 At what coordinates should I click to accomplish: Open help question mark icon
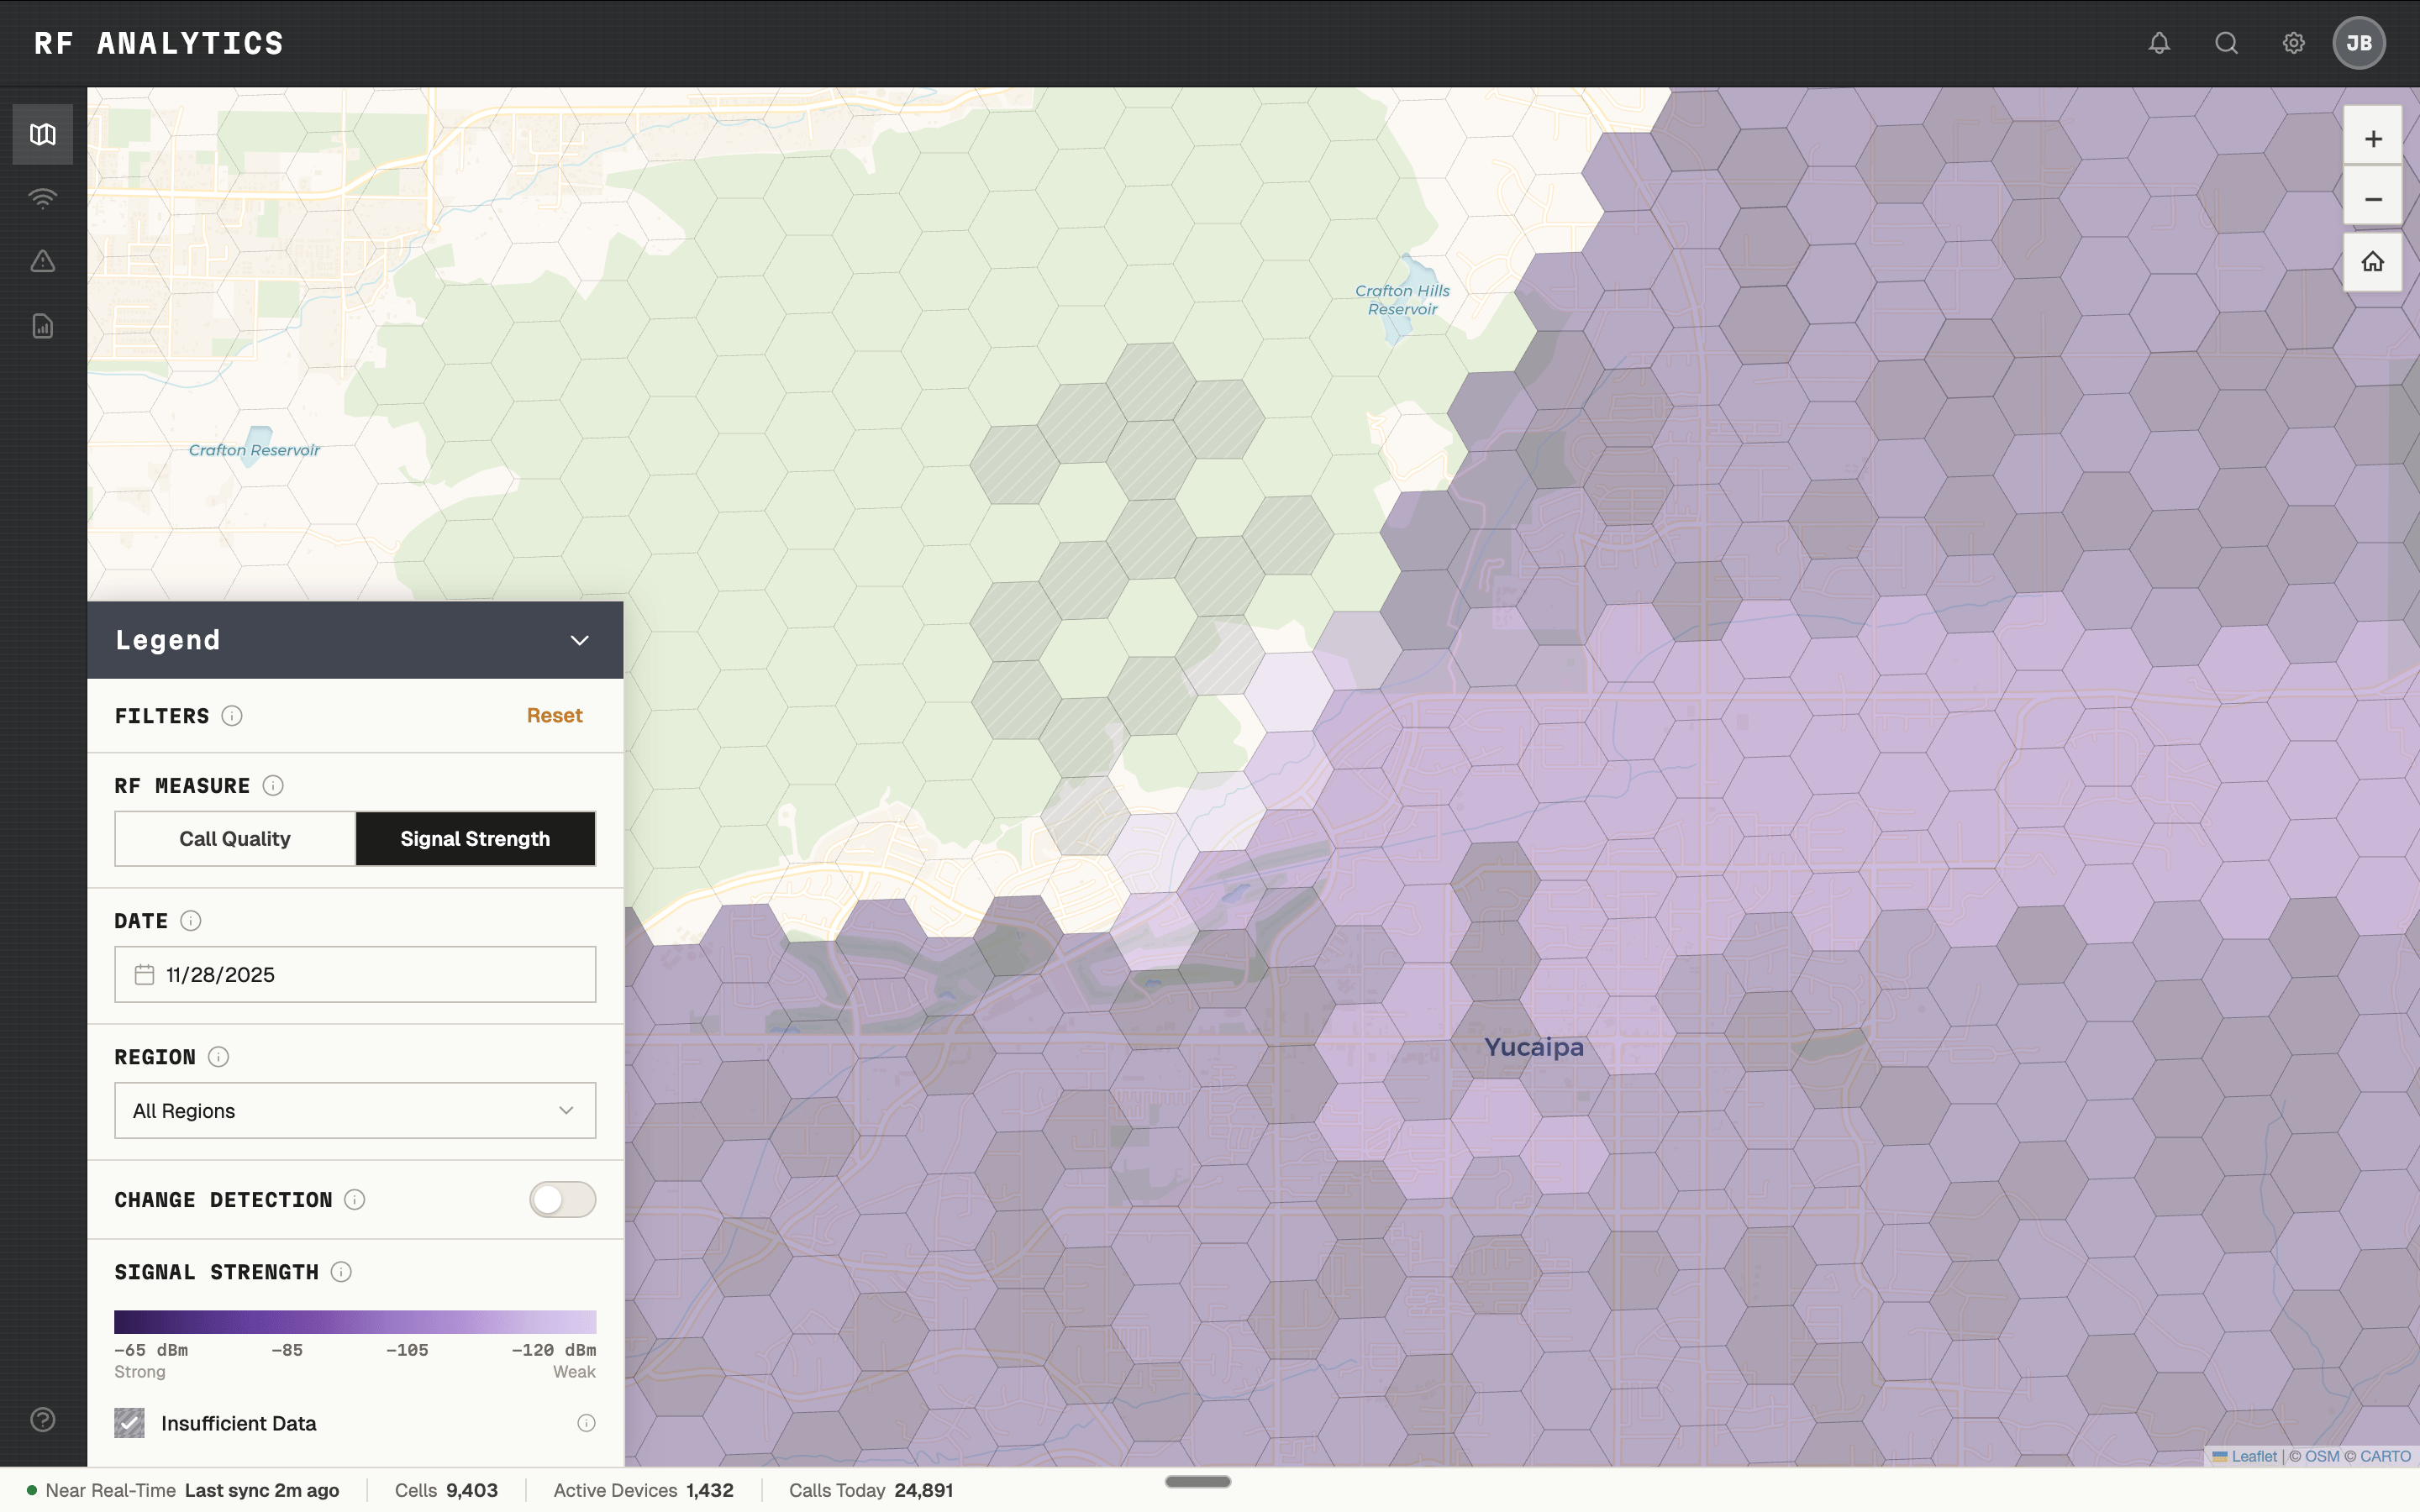42,1419
